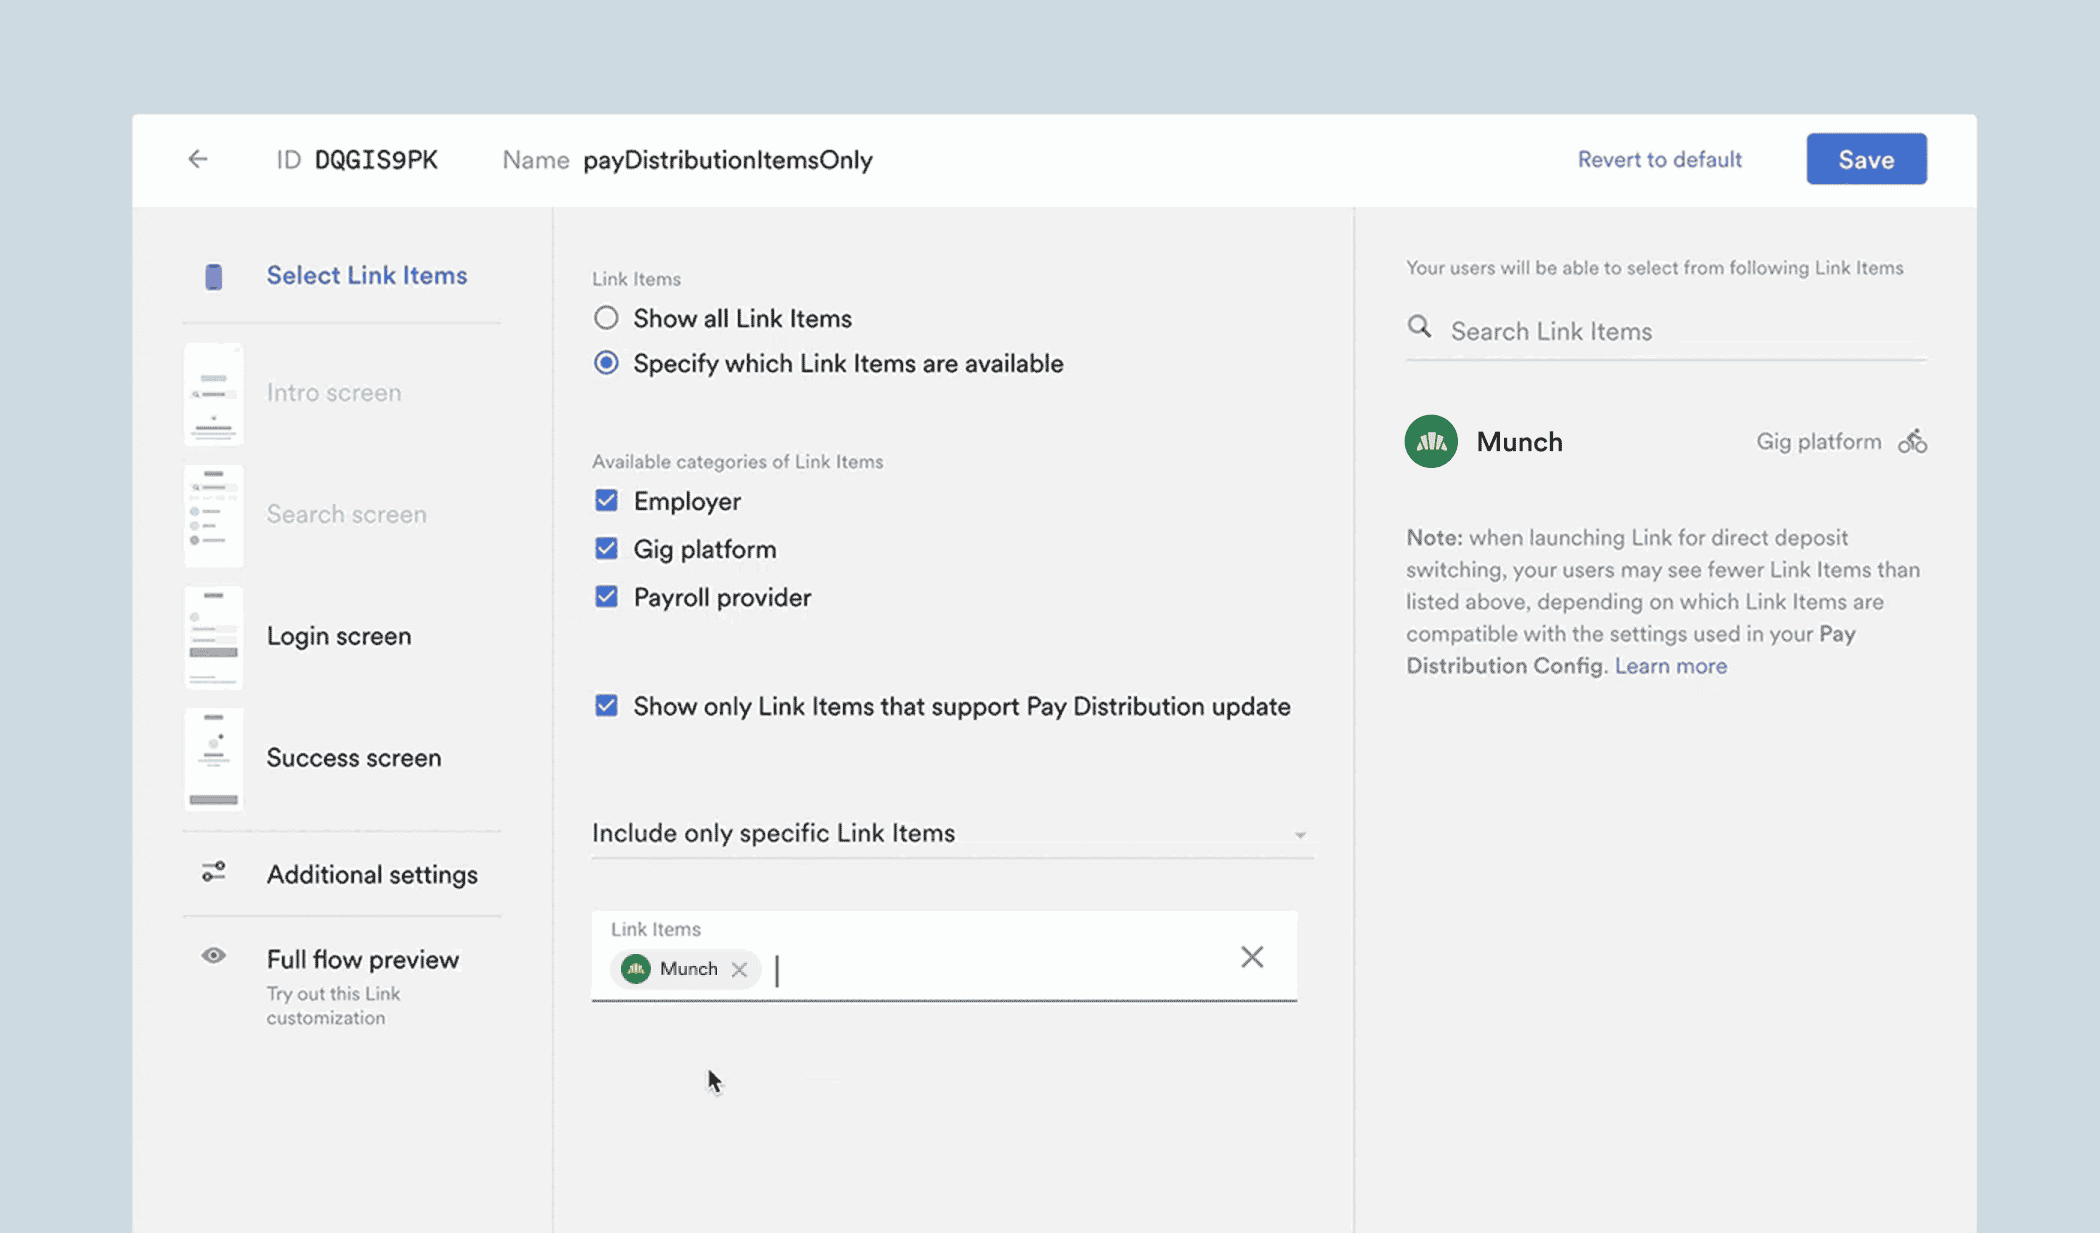The image size is (2100, 1233).
Task: Uncheck the Gig platform category checkbox
Action: pos(606,548)
